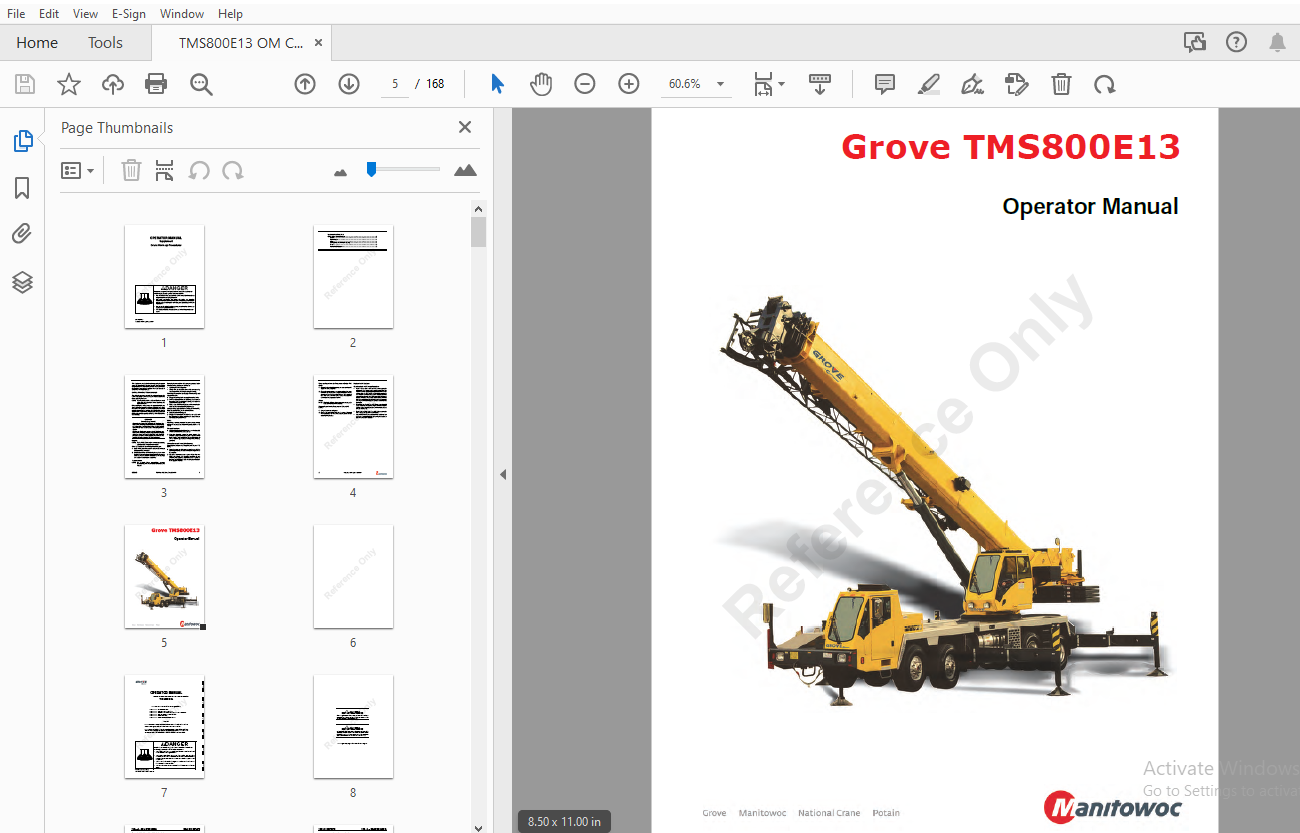Bookmark file with star icon
The image size is (1300, 833).
pyautogui.click(x=69, y=84)
